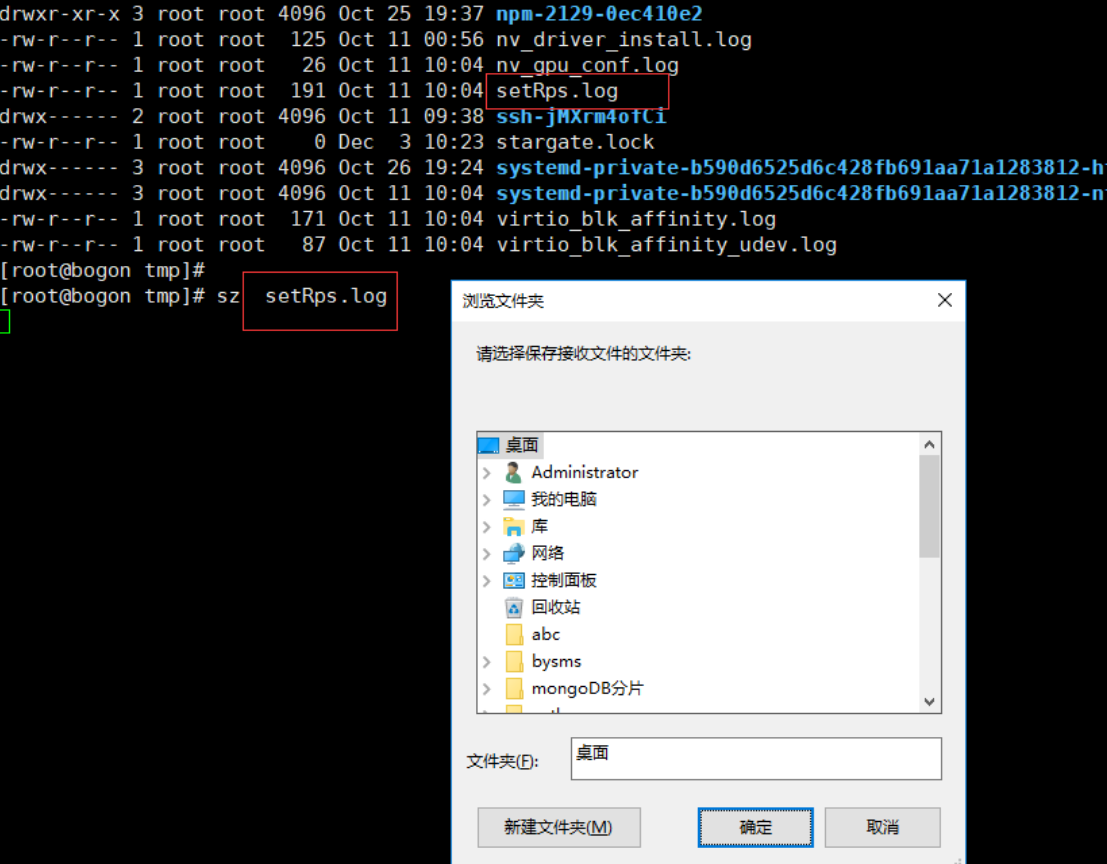
Task: Select 网络 in the folder tree
Action: pos(548,553)
